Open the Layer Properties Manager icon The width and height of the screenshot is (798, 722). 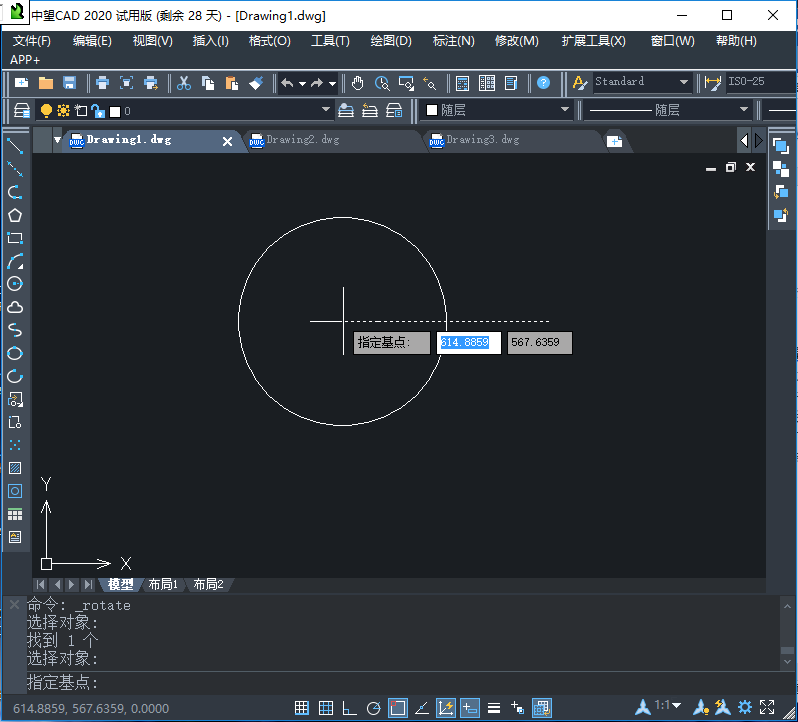pos(22,110)
